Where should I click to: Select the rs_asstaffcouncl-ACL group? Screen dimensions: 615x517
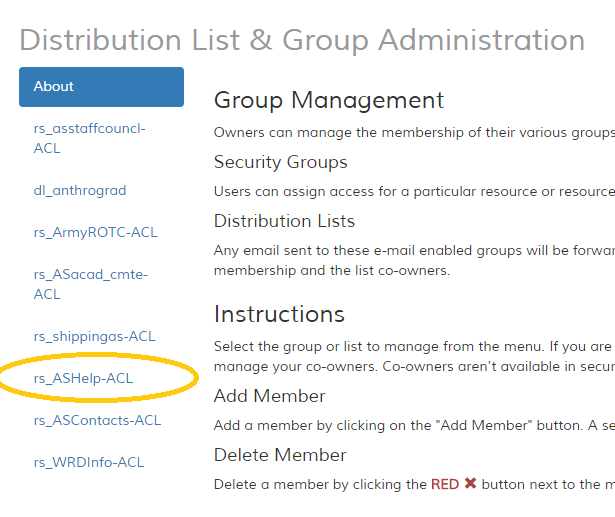click(x=89, y=138)
